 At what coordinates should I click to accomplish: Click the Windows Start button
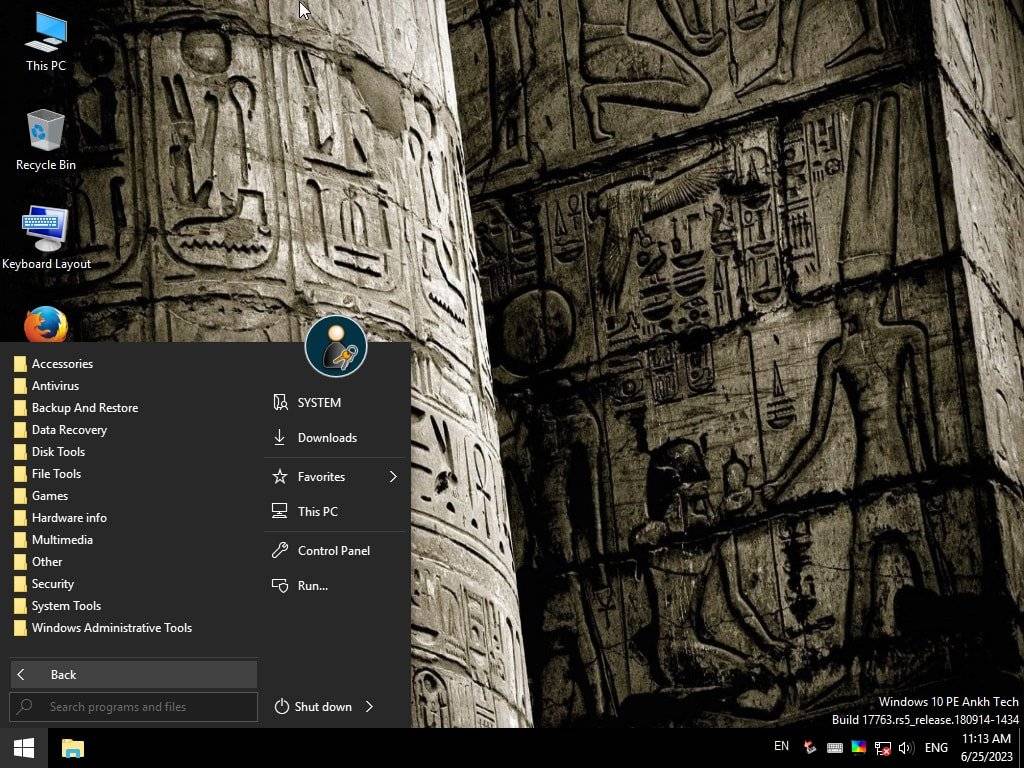[24, 748]
